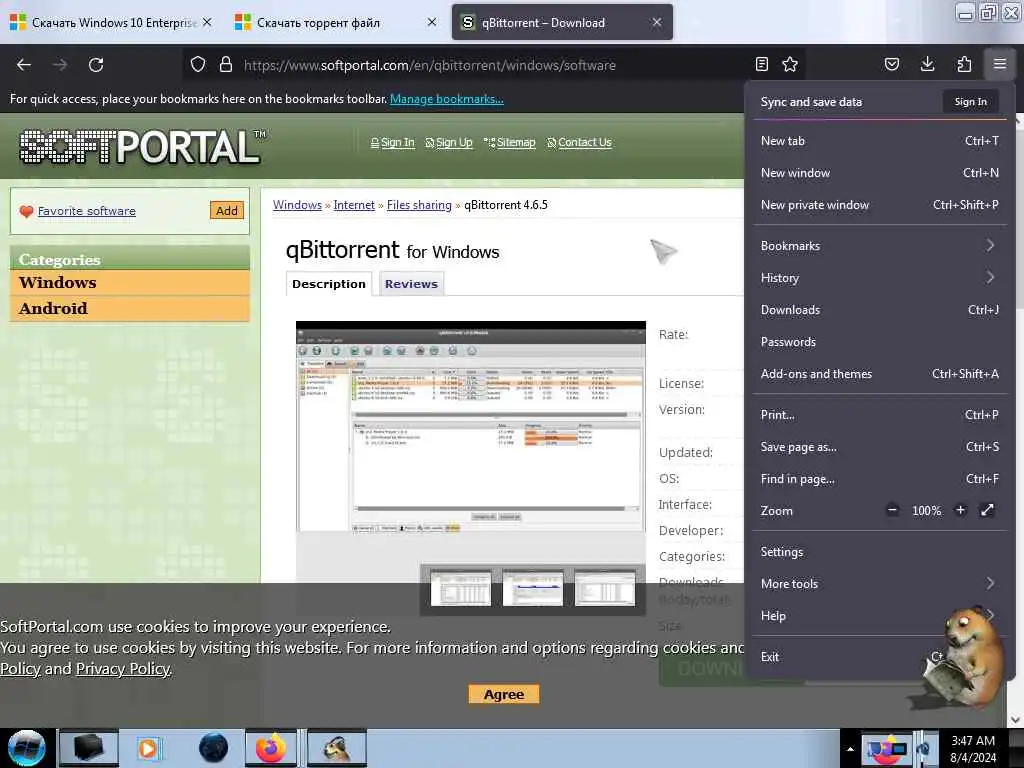Click the Privacy Policy link

click(x=123, y=669)
